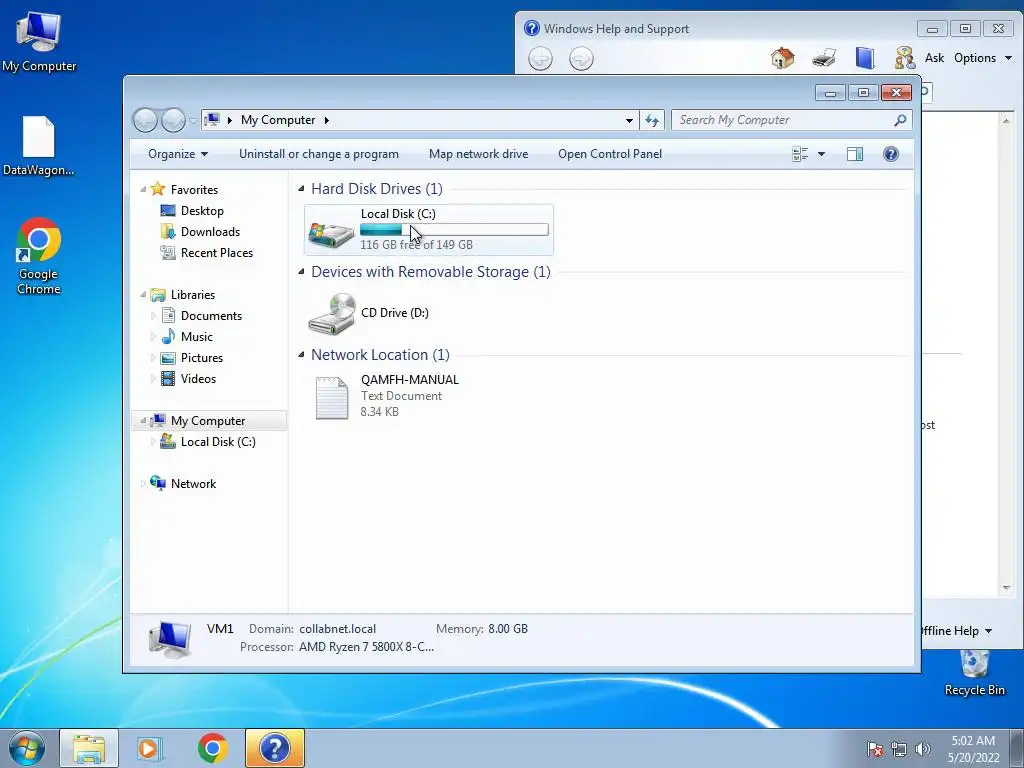Open the volume speaker tray icon

[923, 749]
